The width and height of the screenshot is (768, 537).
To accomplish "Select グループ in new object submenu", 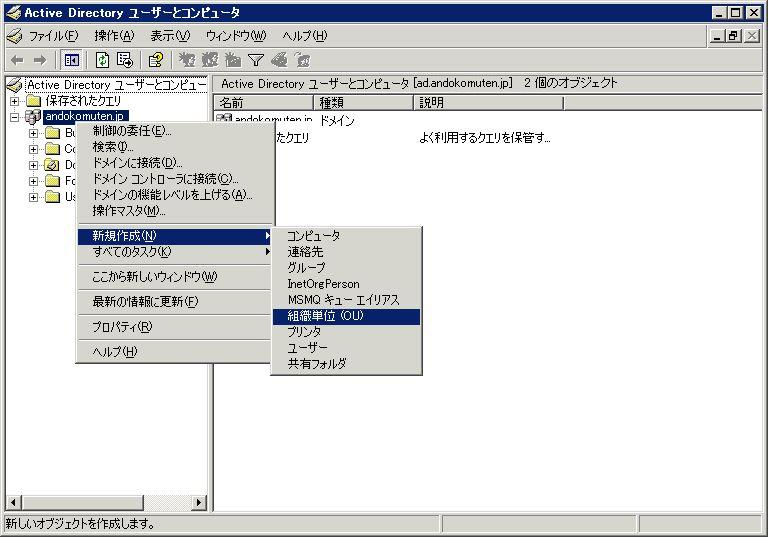I will coord(346,268).
